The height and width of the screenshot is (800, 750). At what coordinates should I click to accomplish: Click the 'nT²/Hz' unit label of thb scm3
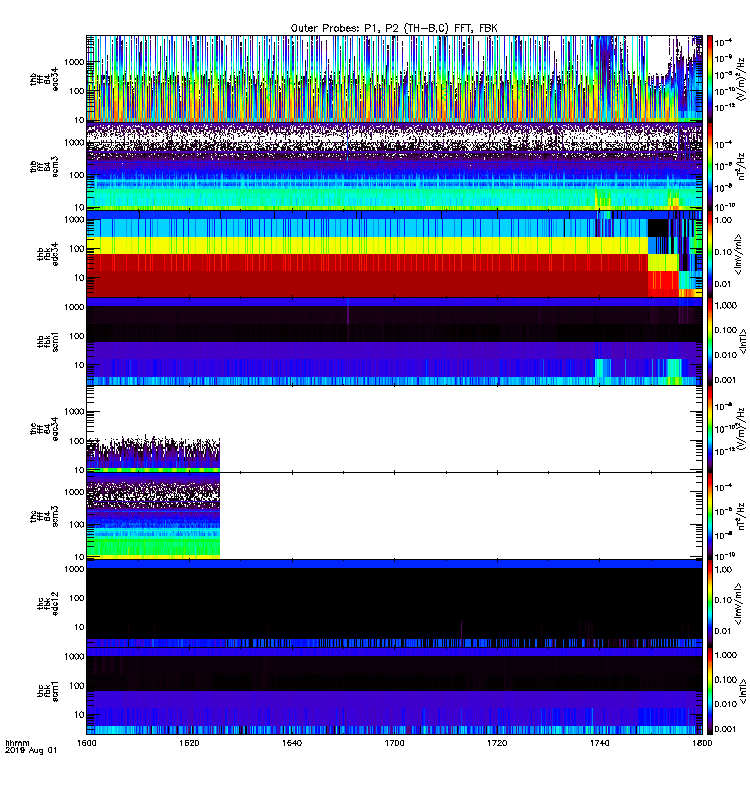click(741, 166)
